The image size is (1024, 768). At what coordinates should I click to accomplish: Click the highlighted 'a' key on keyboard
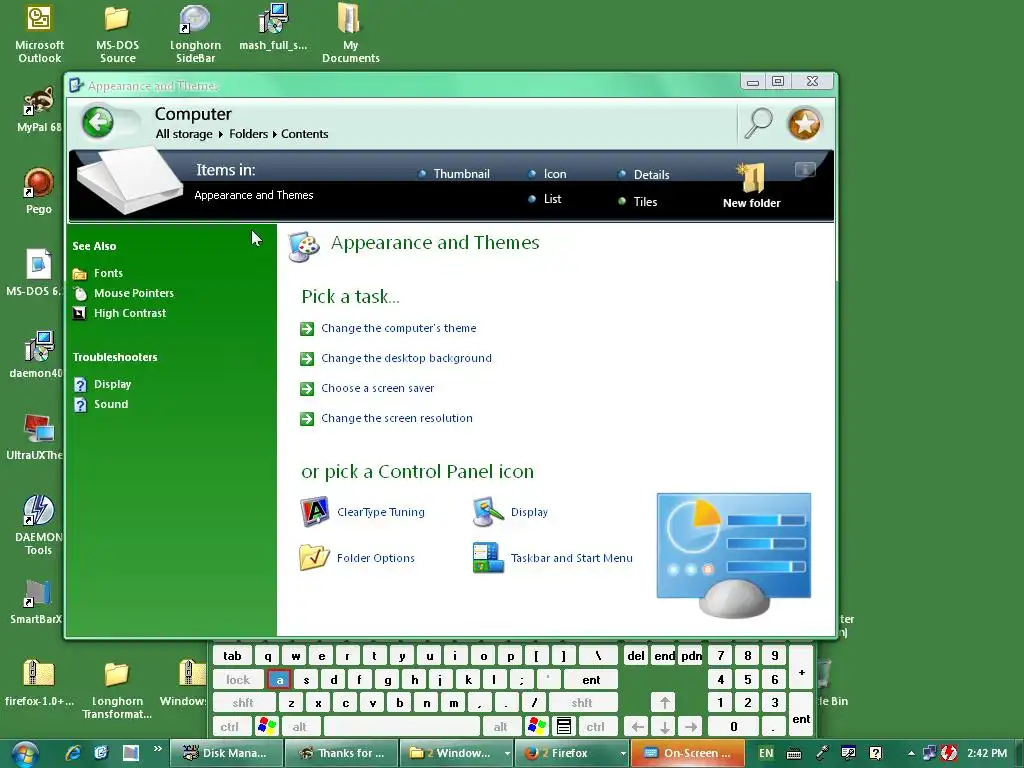[x=280, y=680]
